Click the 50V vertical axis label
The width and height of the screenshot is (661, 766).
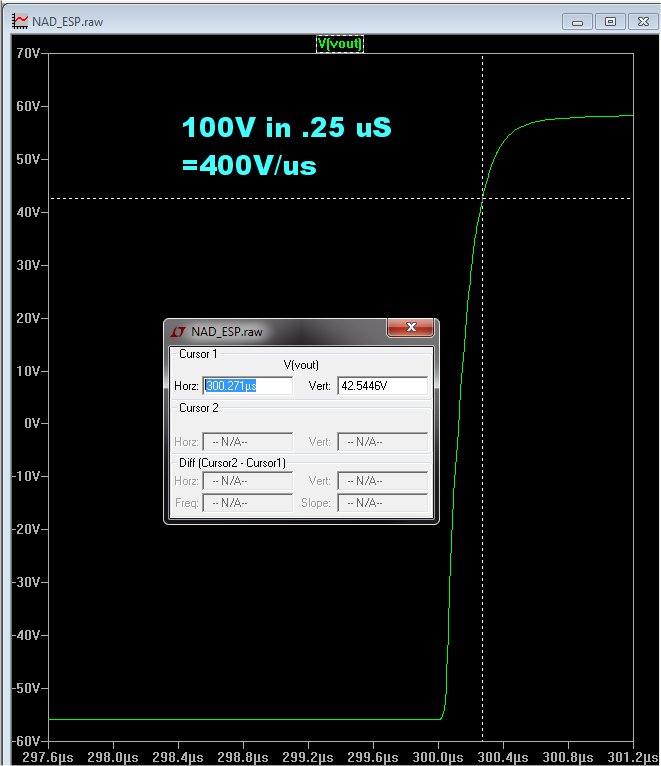coord(28,159)
